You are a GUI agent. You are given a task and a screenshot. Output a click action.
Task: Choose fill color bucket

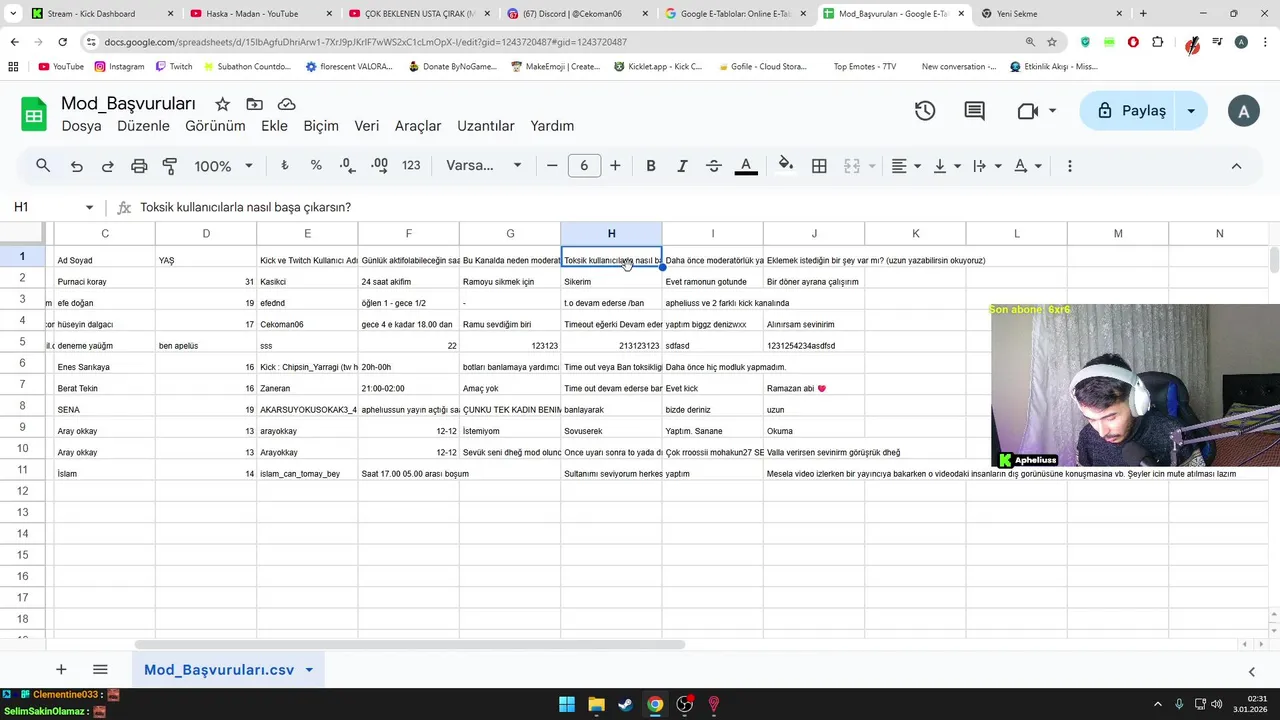pyautogui.click(x=786, y=166)
